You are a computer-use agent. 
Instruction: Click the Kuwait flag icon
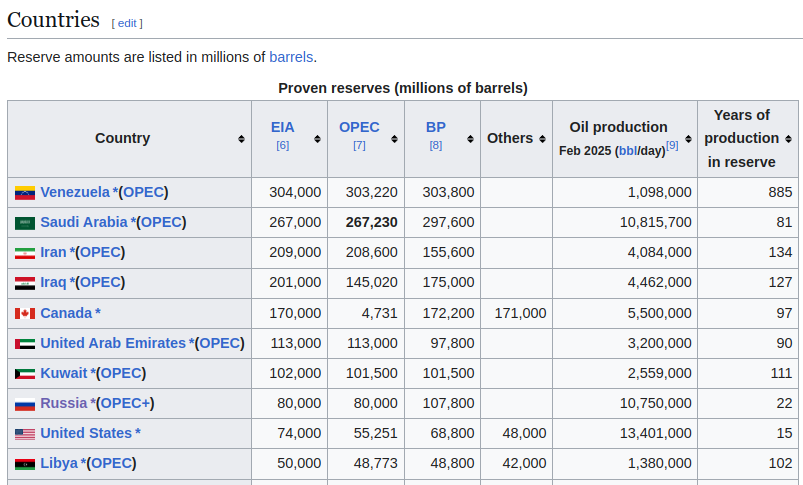tap(25, 374)
